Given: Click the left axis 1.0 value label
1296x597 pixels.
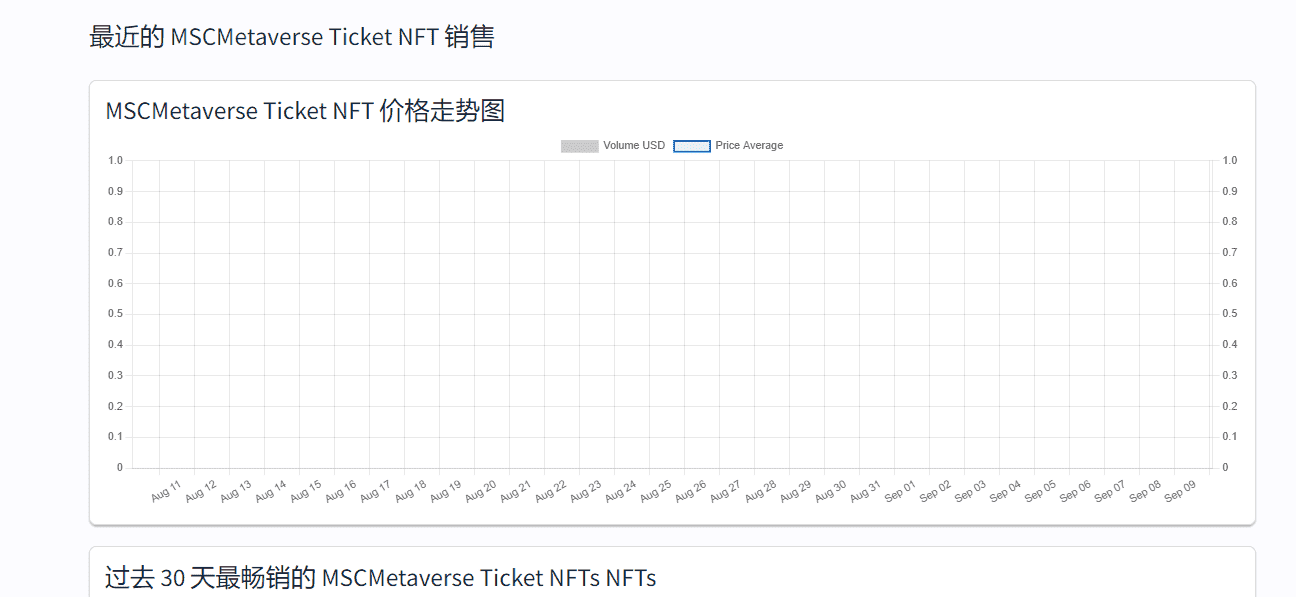Looking at the screenshot, I should [x=116, y=159].
